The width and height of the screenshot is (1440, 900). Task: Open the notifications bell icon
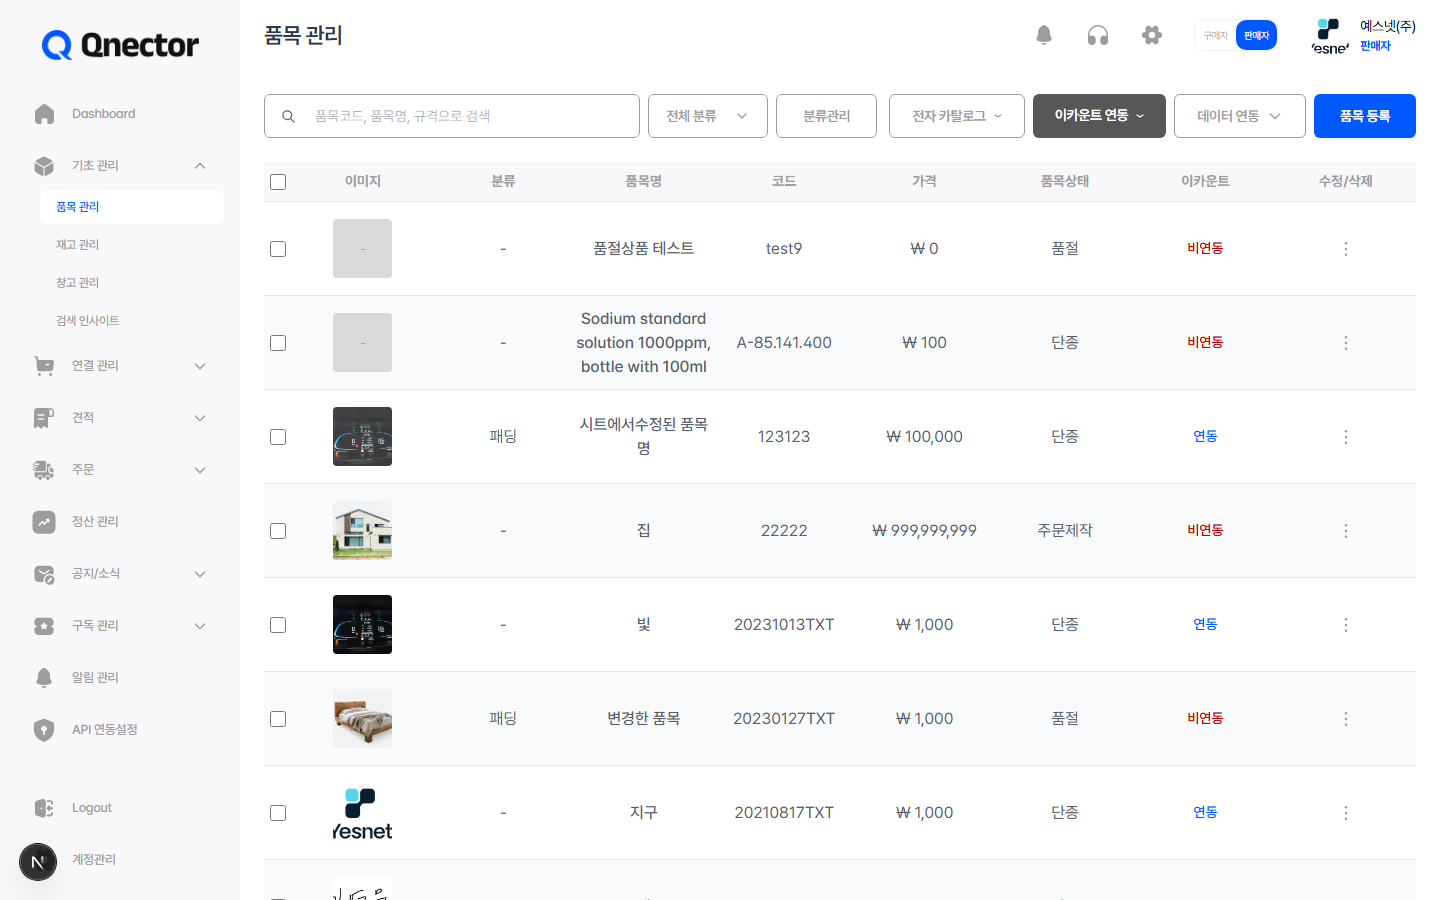(1044, 35)
